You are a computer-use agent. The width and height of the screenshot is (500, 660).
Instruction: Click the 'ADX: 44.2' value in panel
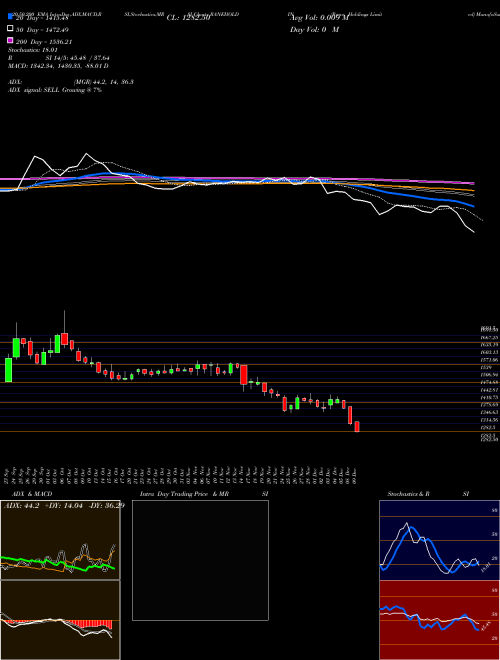click(x=21, y=505)
